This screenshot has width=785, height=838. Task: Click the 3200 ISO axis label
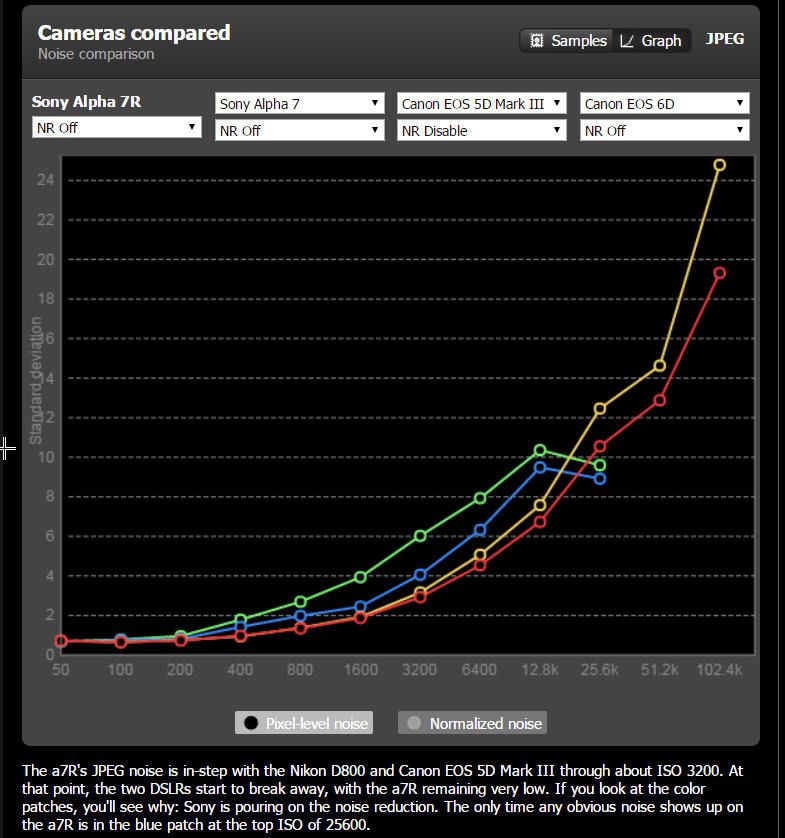[x=420, y=670]
